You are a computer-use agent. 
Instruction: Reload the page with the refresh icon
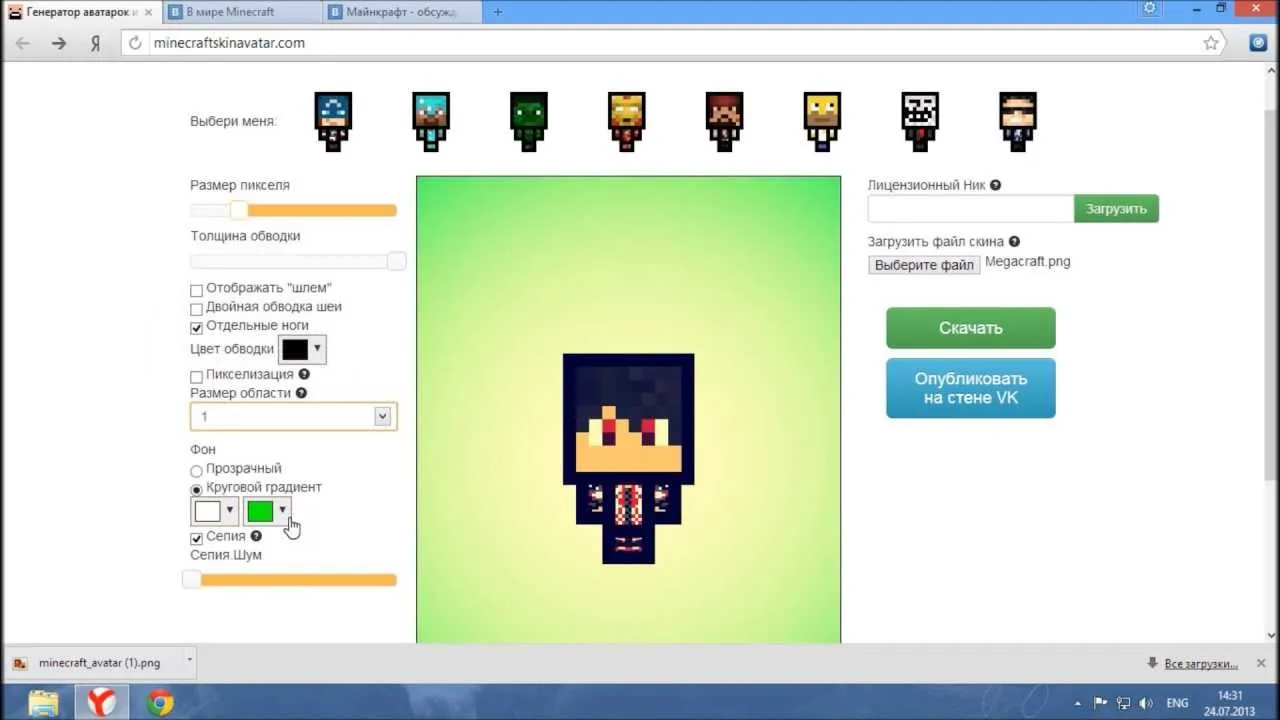(x=137, y=43)
